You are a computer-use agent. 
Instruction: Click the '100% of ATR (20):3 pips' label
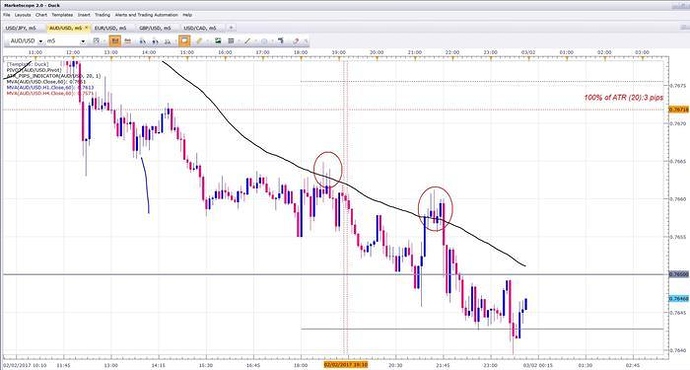tap(623, 98)
